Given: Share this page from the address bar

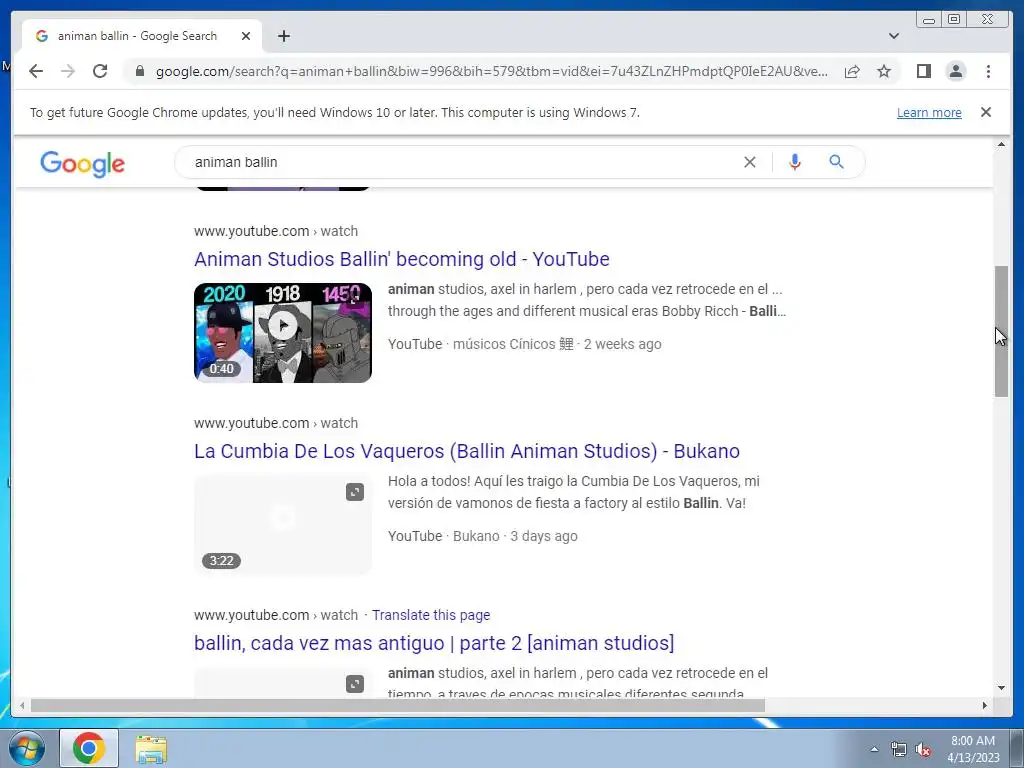Looking at the screenshot, I should click(x=852, y=71).
